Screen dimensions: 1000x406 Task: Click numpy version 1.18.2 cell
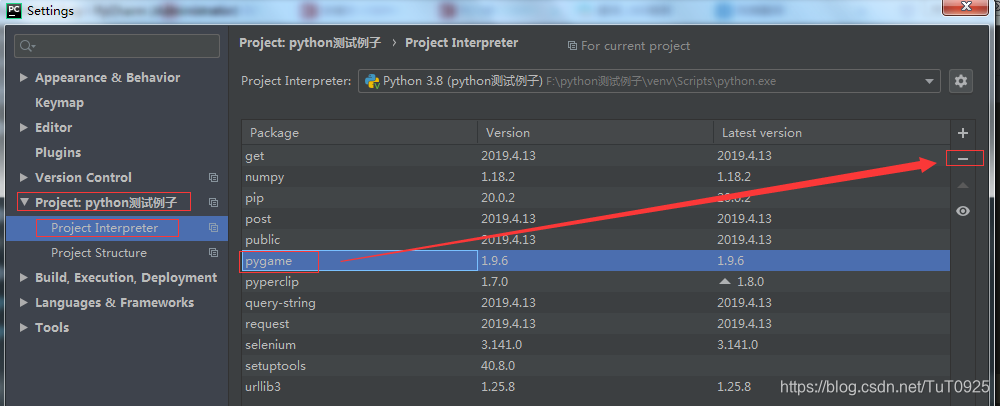pos(498,177)
